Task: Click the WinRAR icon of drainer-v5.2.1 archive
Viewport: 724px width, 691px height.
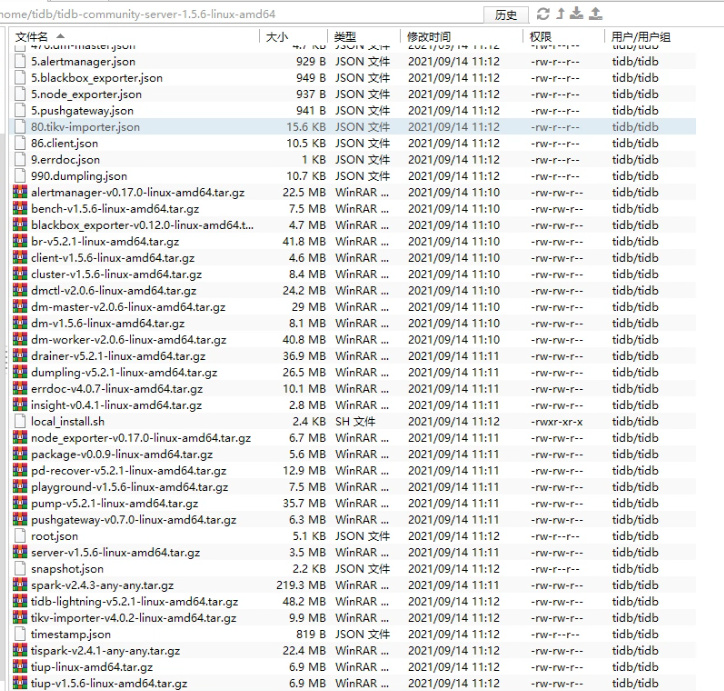Action: (x=20, y=356)
